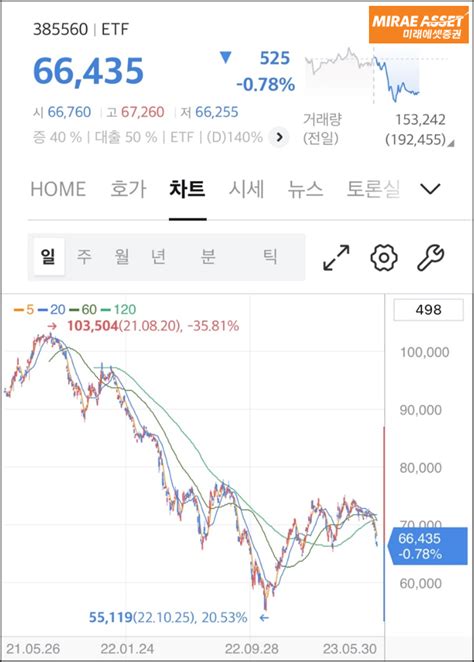Open chart tools wrench icon

431,257
